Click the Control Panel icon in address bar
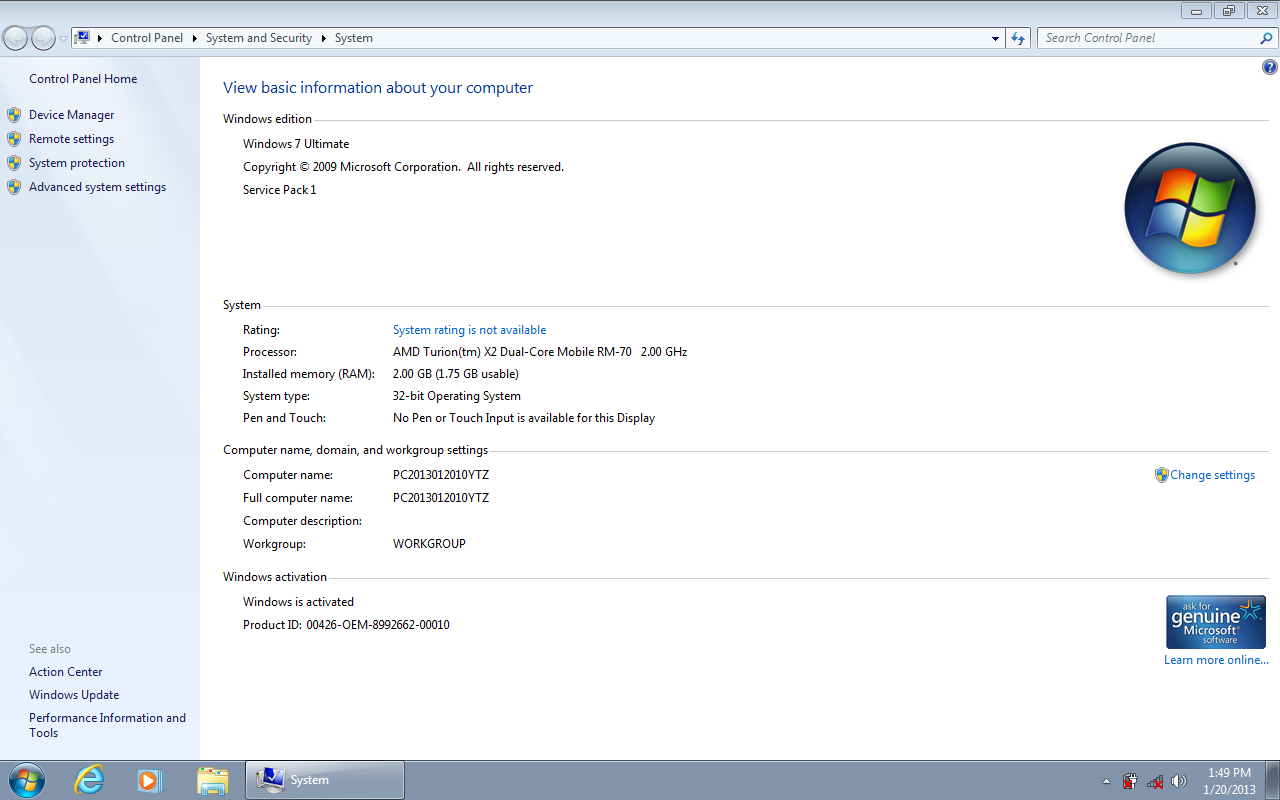The height and width of the screenshot is (800, 1280). (x=83, y=38)
